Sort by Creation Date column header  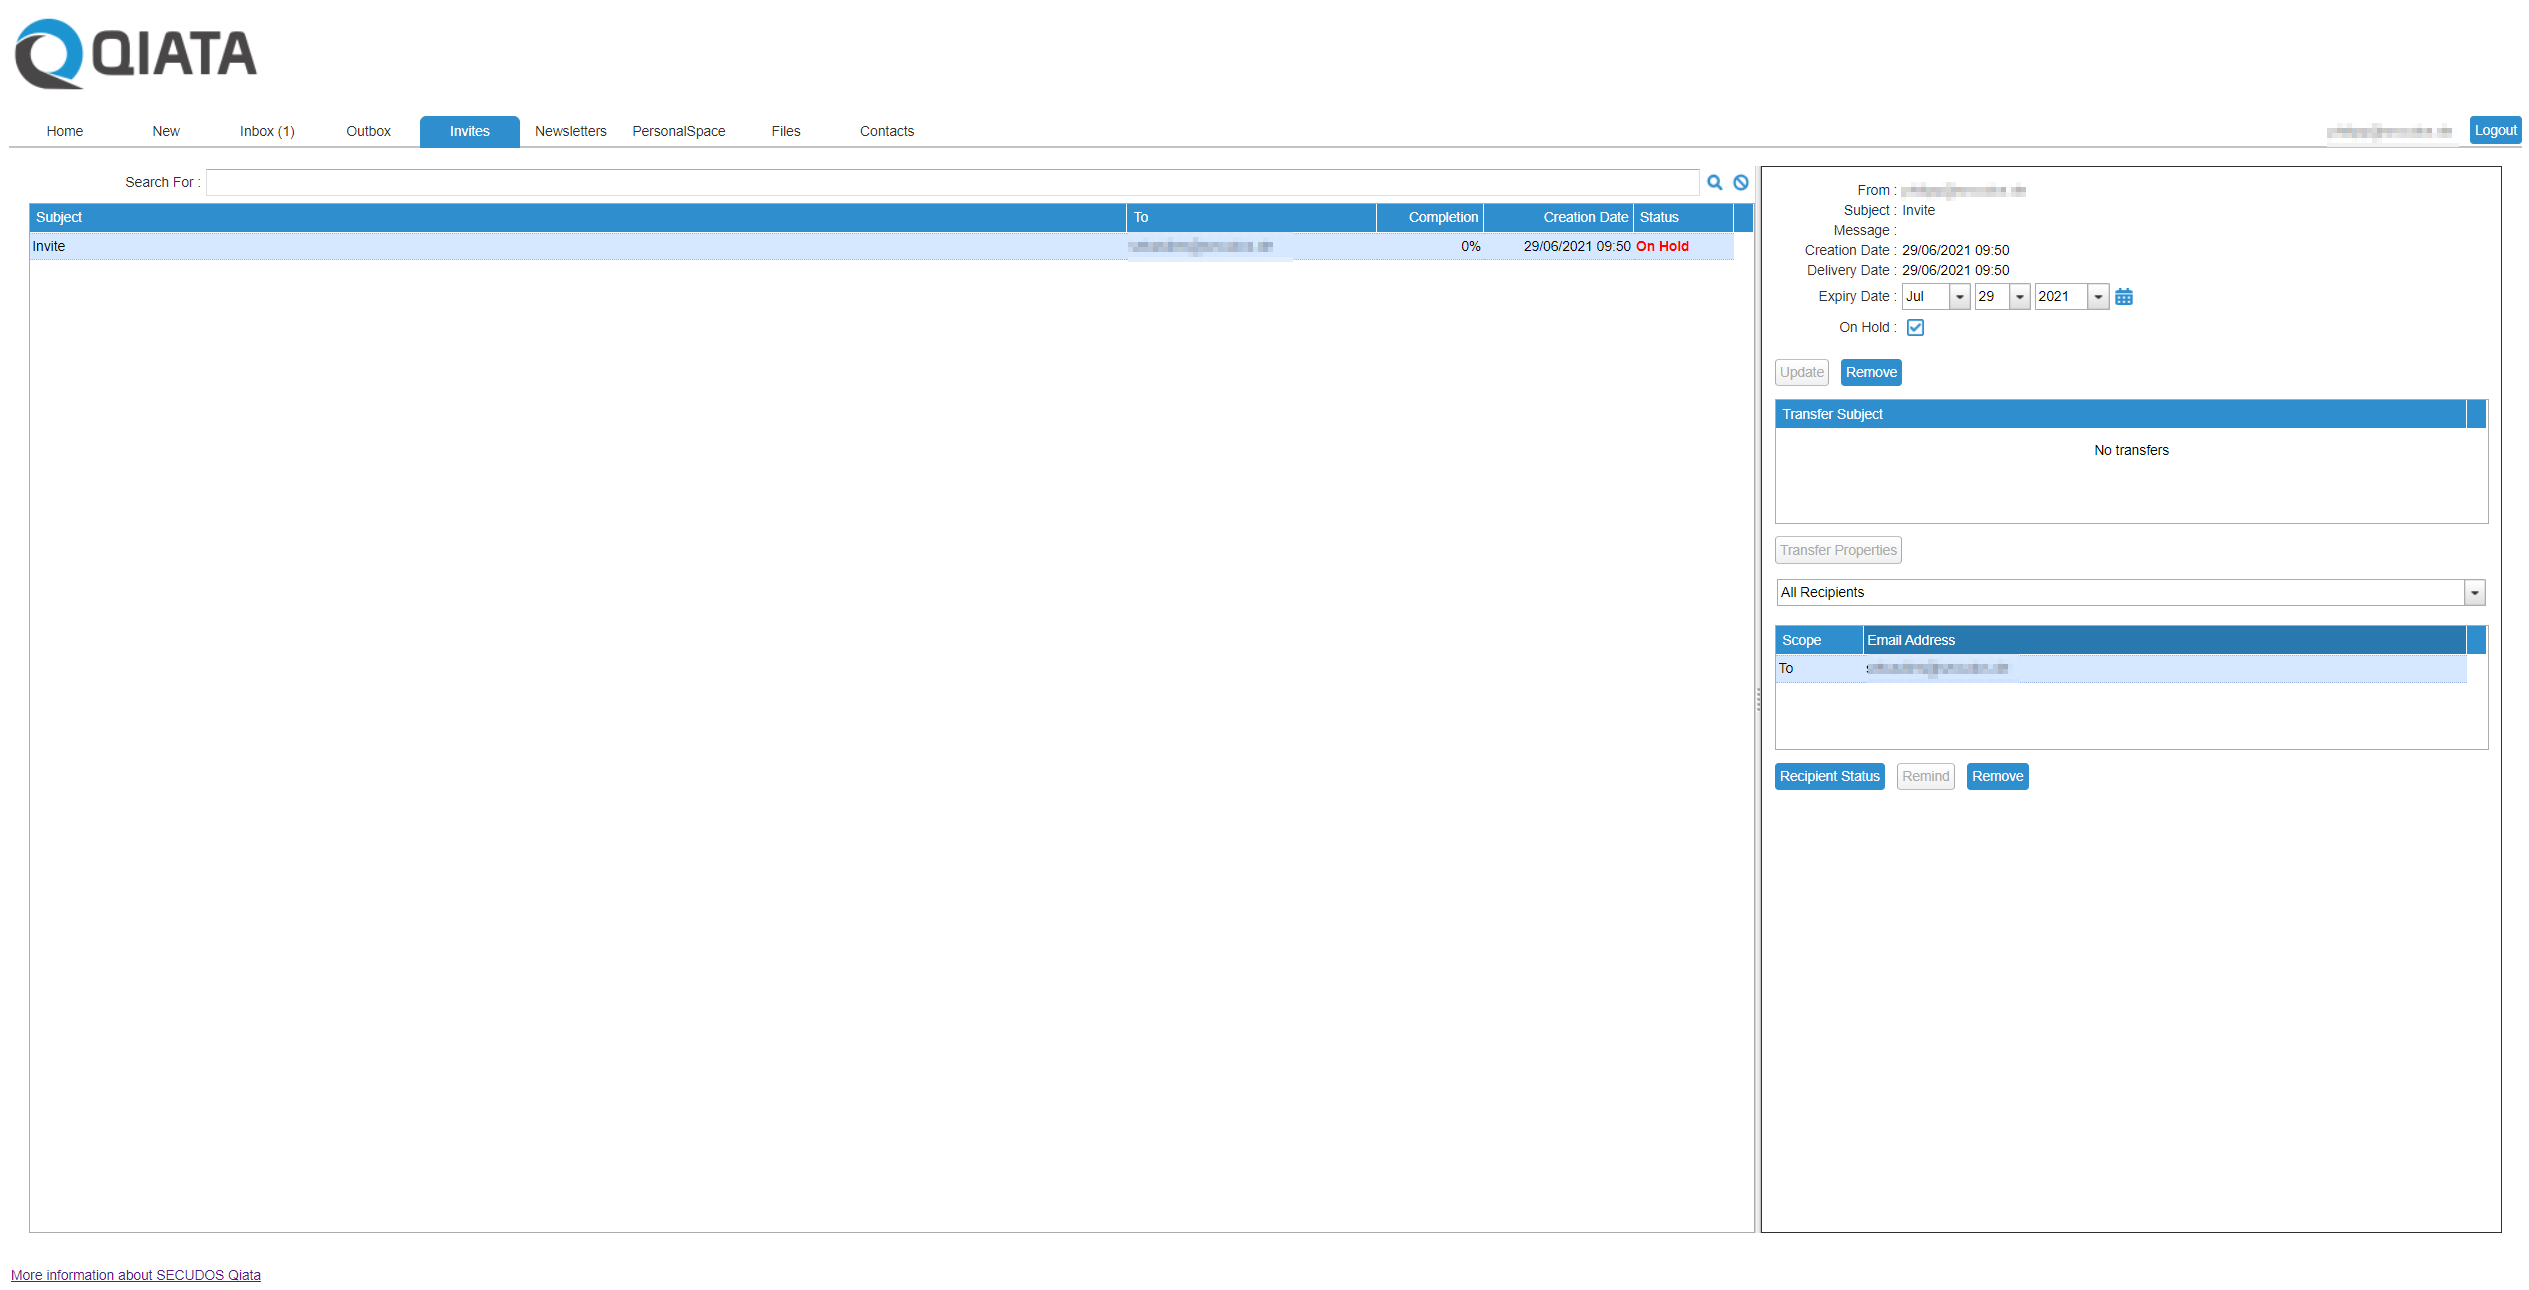click(1584, 217)
